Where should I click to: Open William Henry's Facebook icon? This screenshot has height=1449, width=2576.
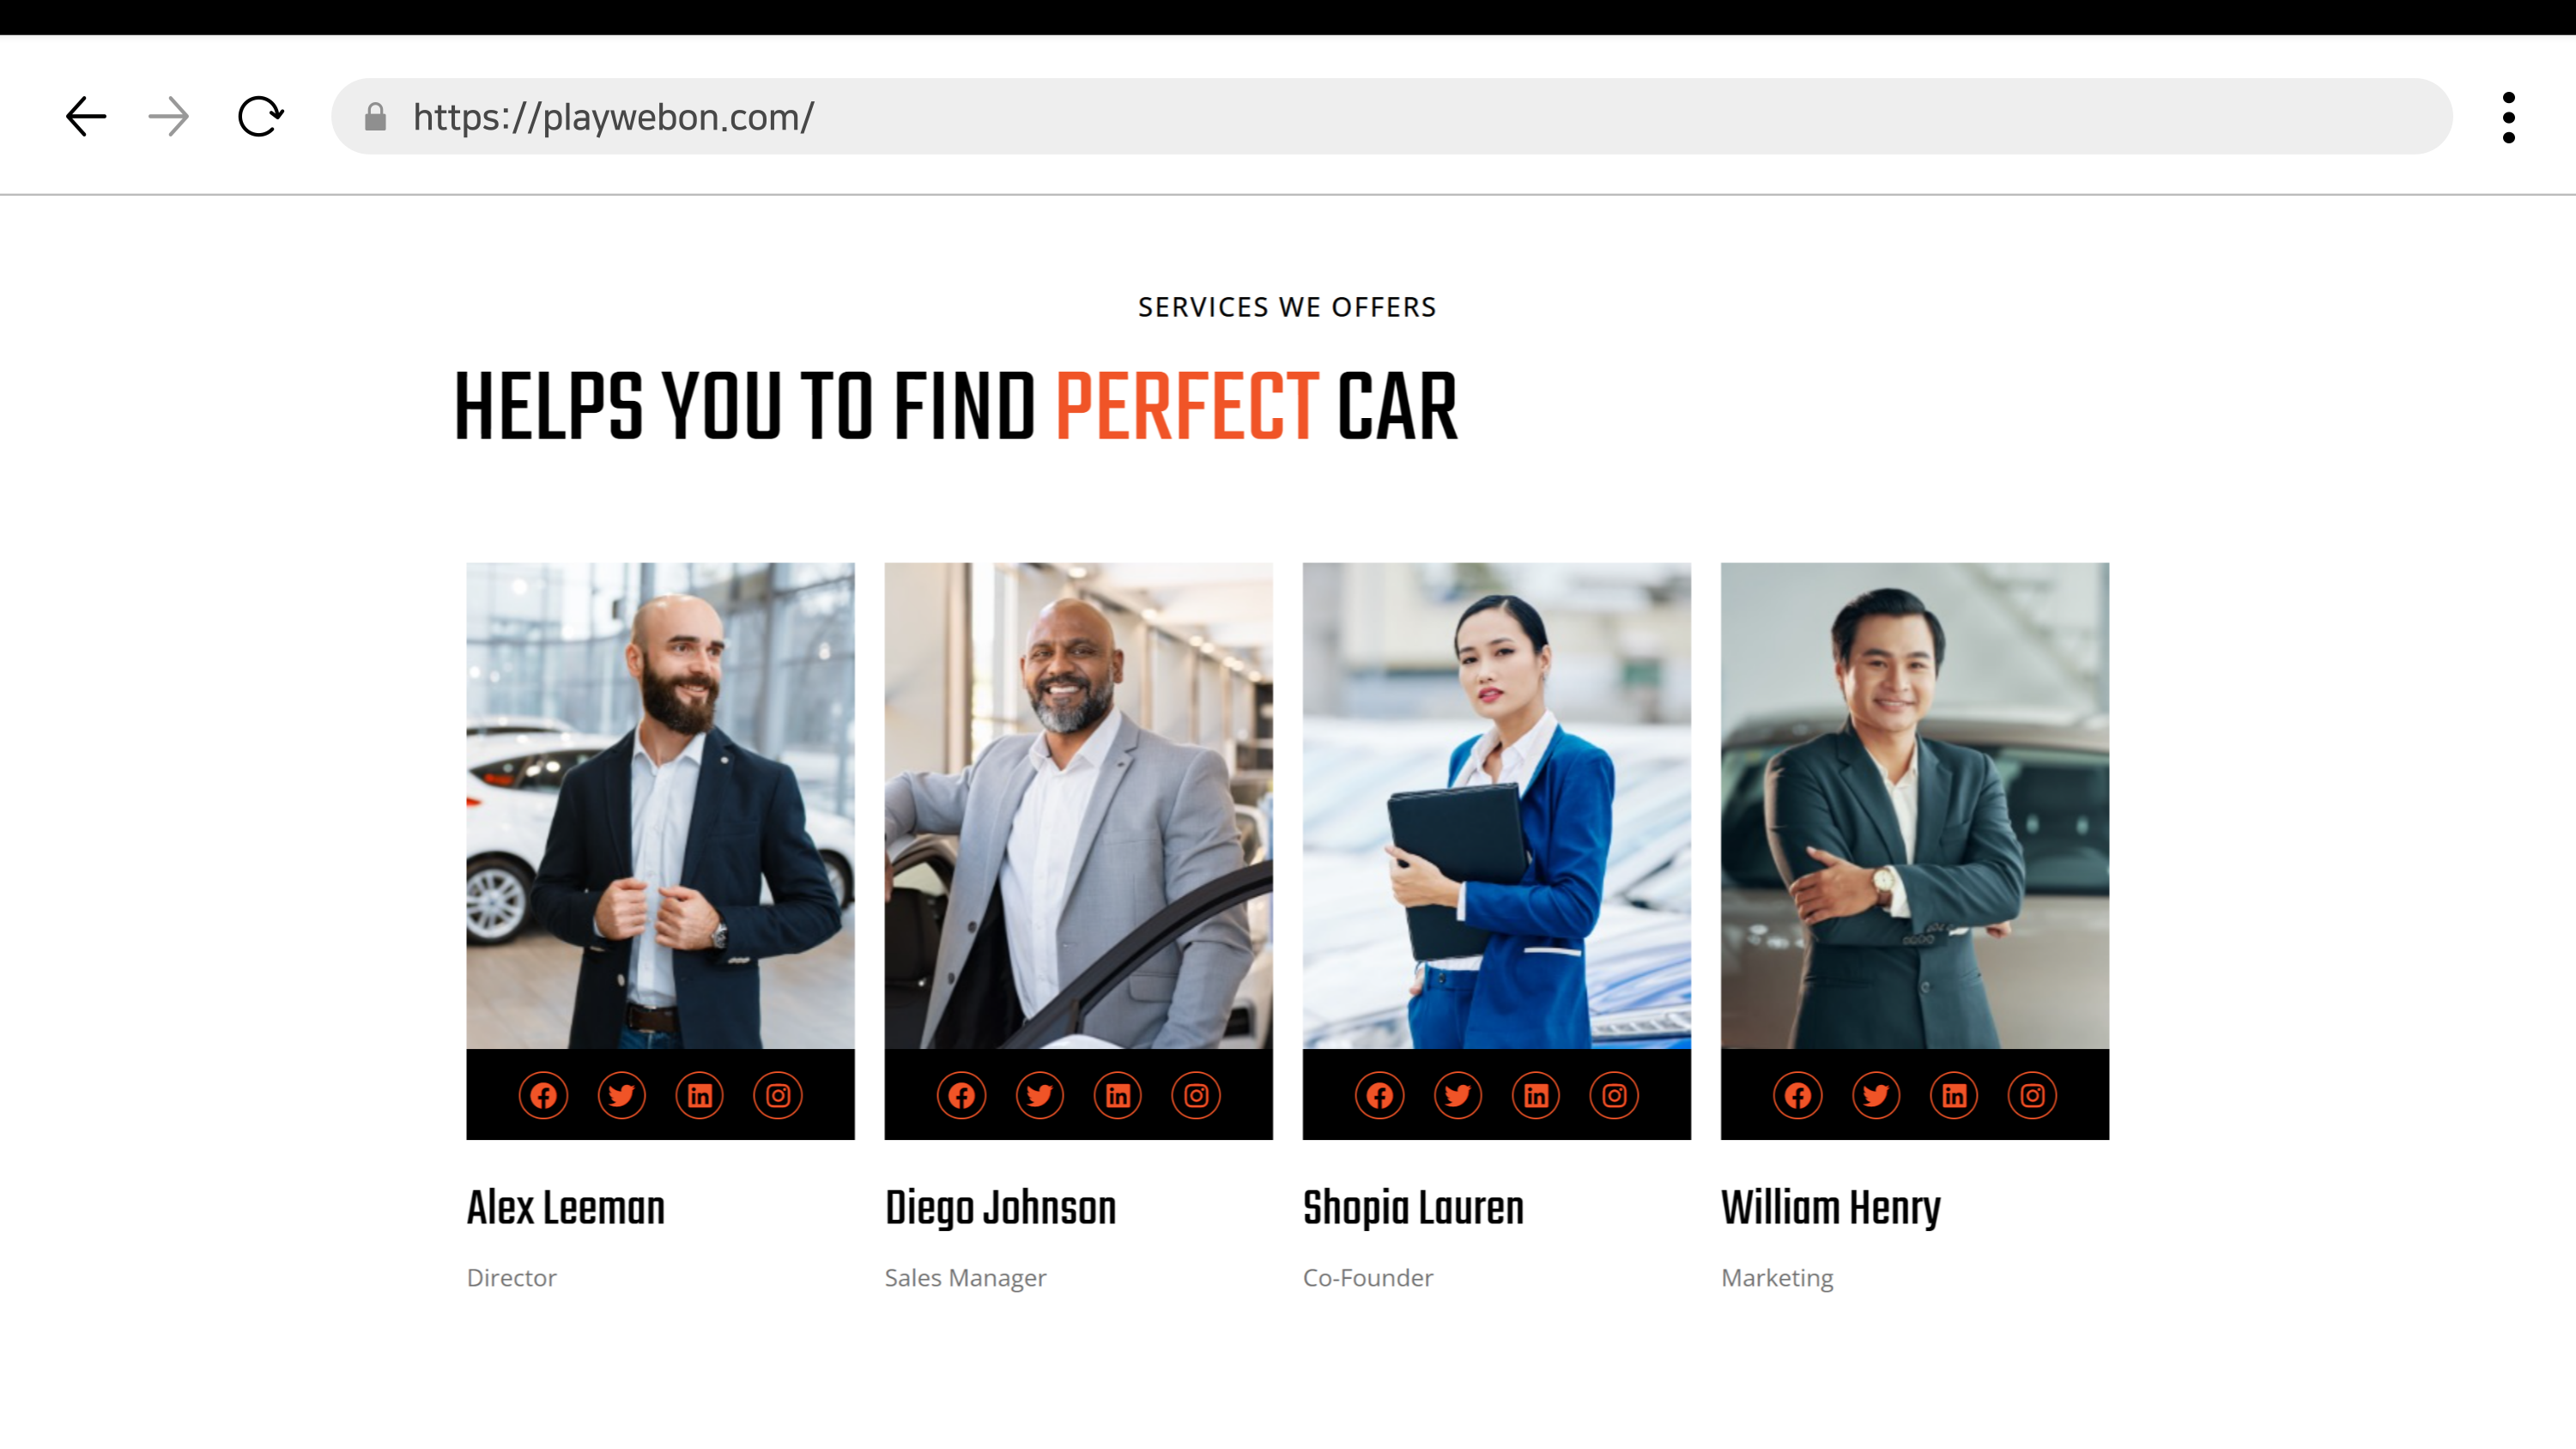(1798, 1095)
